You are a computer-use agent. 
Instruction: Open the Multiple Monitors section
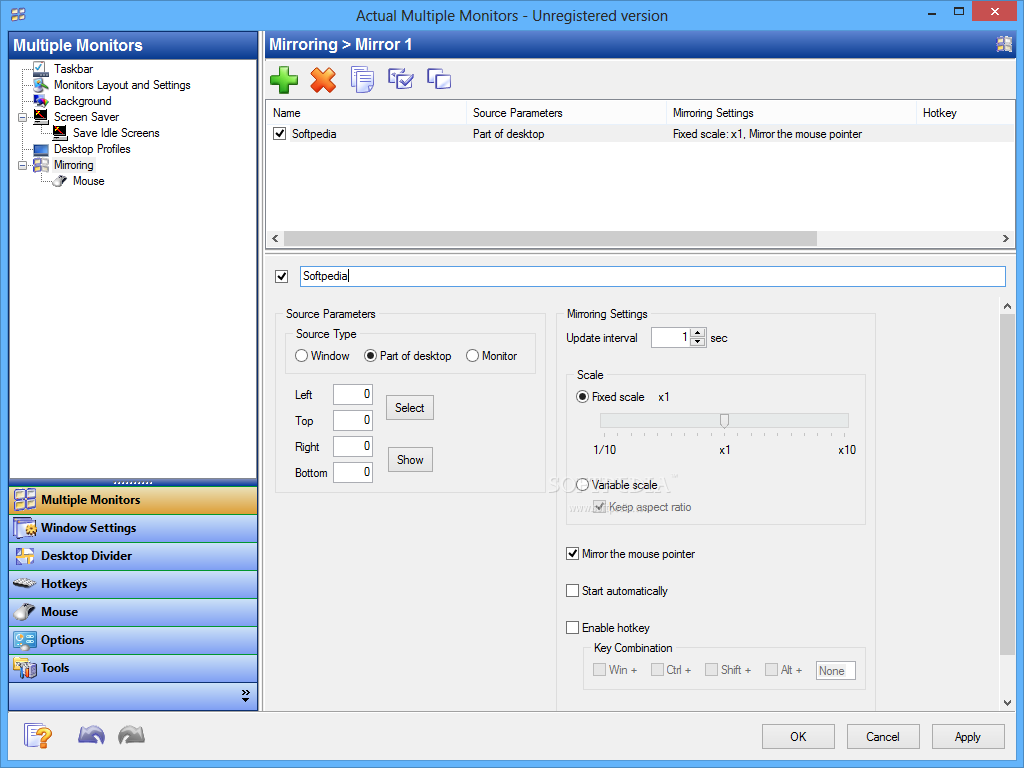[x=133, y=500]
